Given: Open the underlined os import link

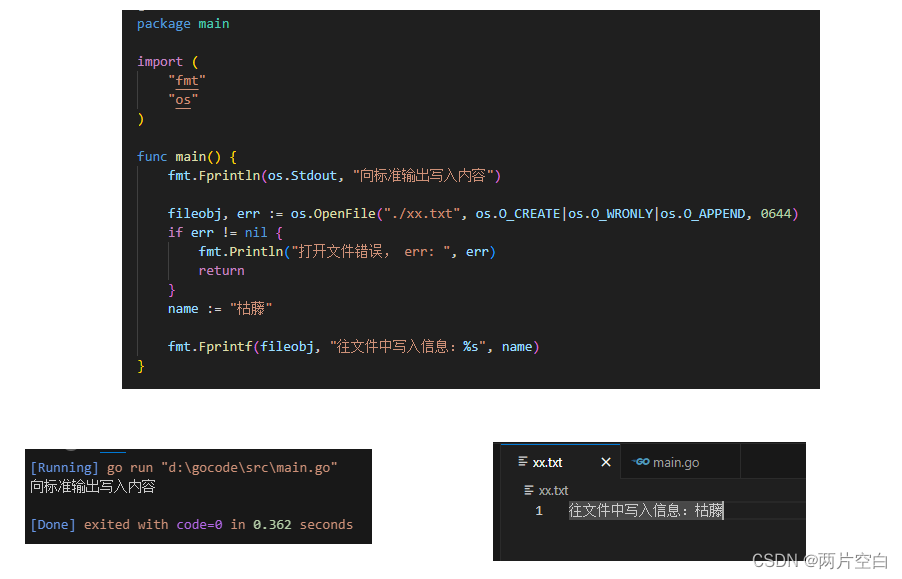Looking at the screenshot, I should point(181,99).
